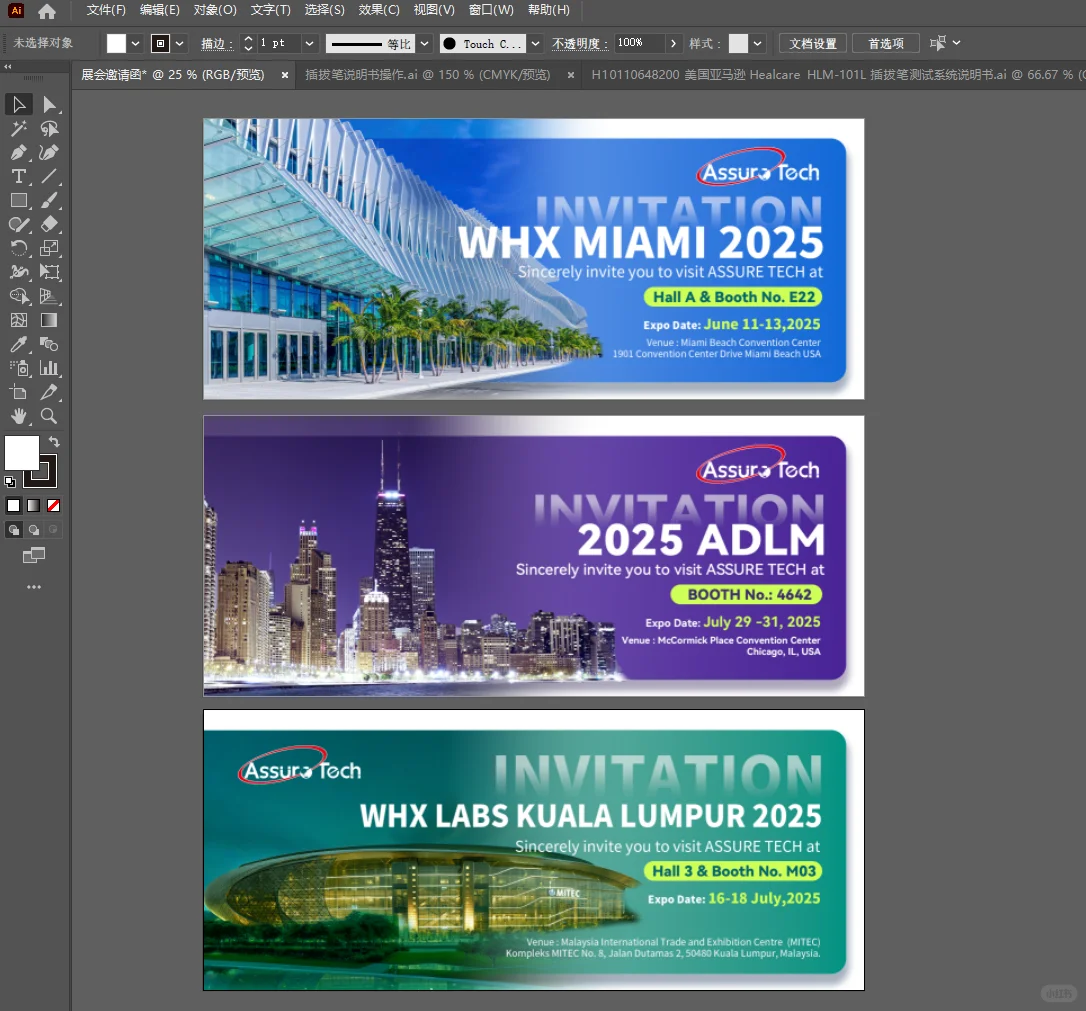Expand the opacity 100% arrow
Image resolution: width=1086 pixels, height=1011 pixels.
673,44
